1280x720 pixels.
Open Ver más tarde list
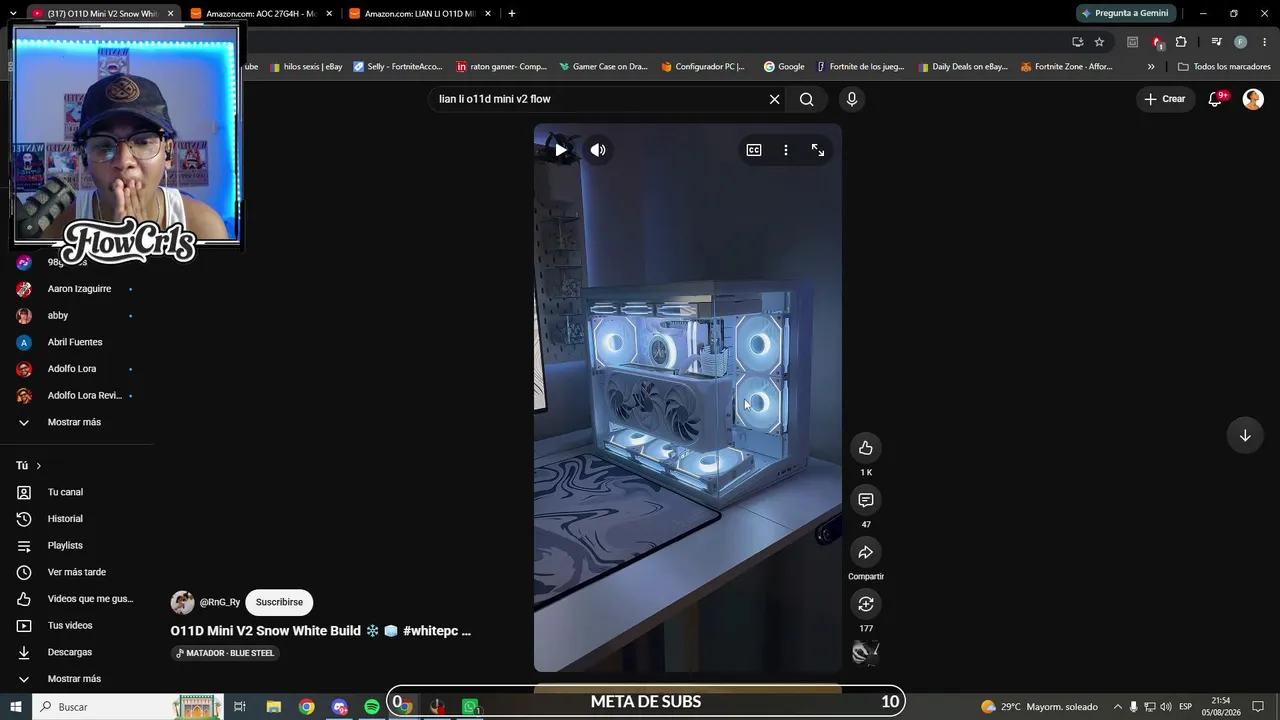click(79, 572)
